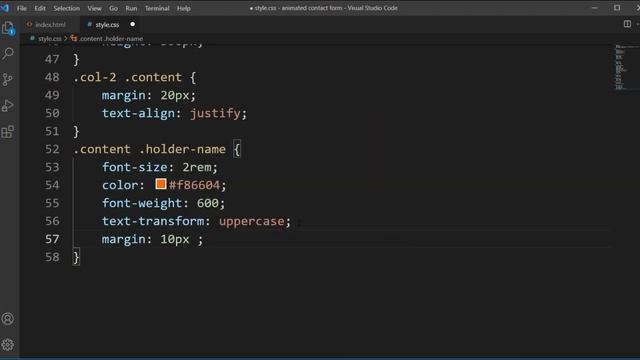Click the VS Code logo icon
The width and height of the screenshot is (640, 360).
tap(5, 8)
